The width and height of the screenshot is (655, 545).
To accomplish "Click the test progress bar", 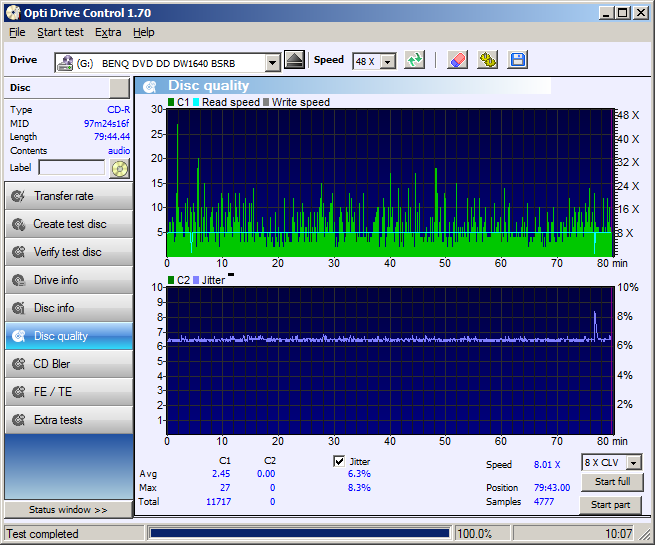I will pos(300,533).
